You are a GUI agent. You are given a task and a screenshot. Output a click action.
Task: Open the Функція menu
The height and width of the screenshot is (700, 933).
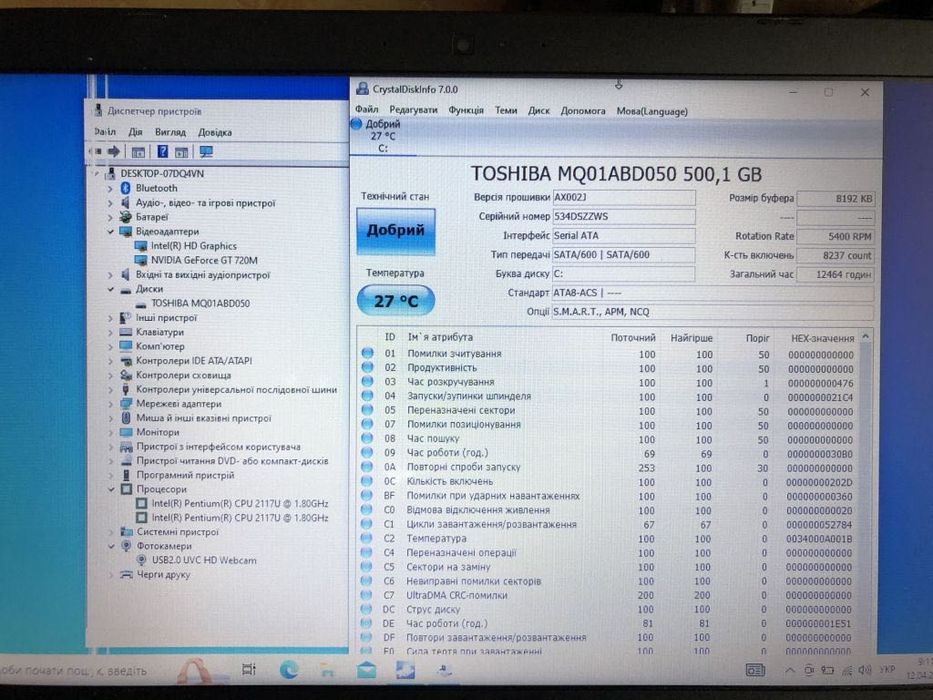tap(466, 110)
